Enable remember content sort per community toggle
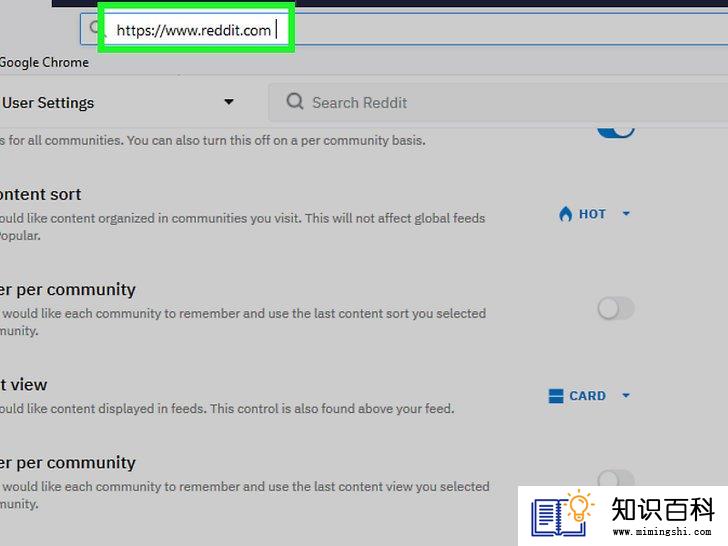The width and height of the screenshot is (728, 546). (616, 308)
